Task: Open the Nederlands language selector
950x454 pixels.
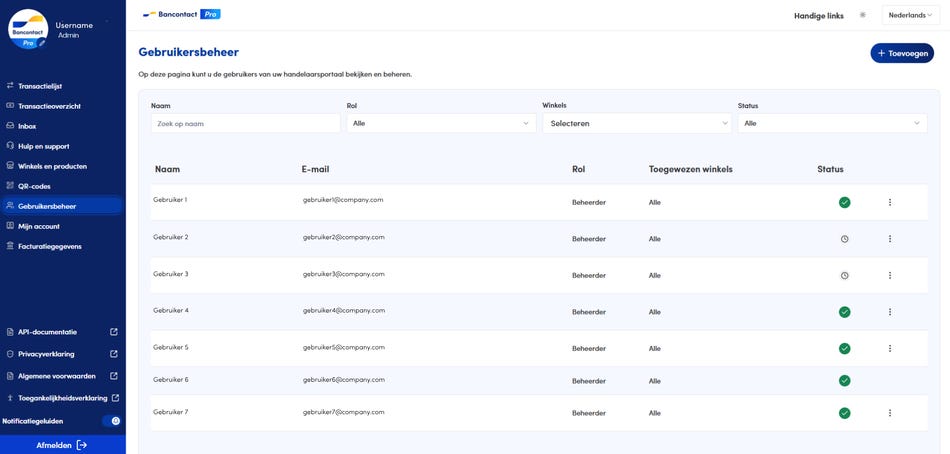Action: click(910, 15)
